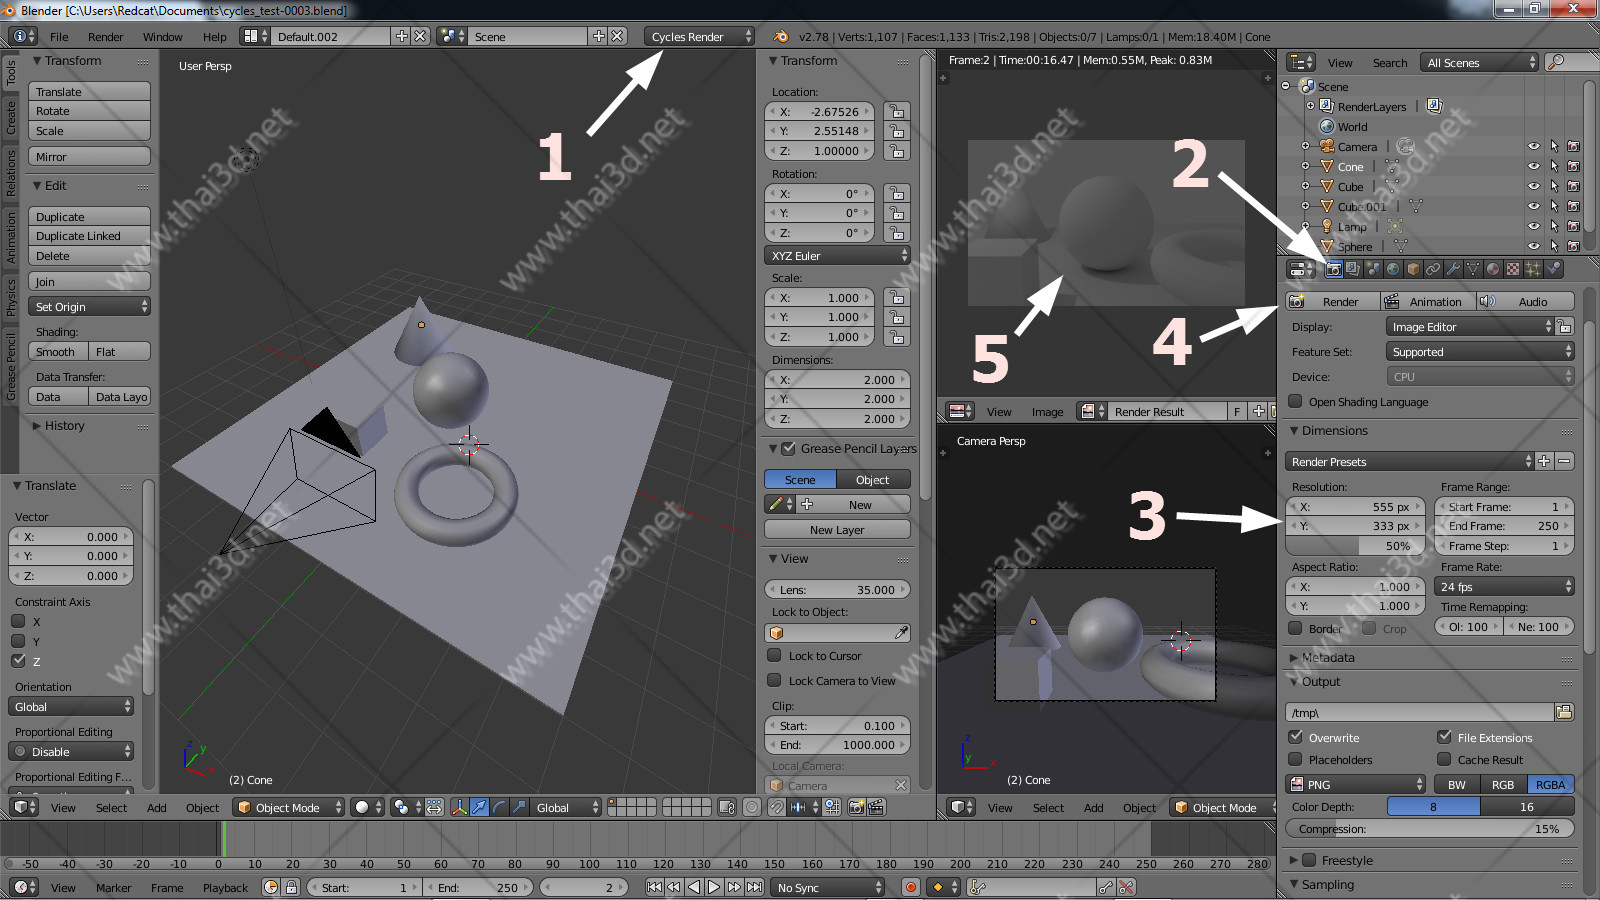The image size is (1600, 900).
Task: Open the Add menu in 3D viewport header
Action: tap(157, 808)
